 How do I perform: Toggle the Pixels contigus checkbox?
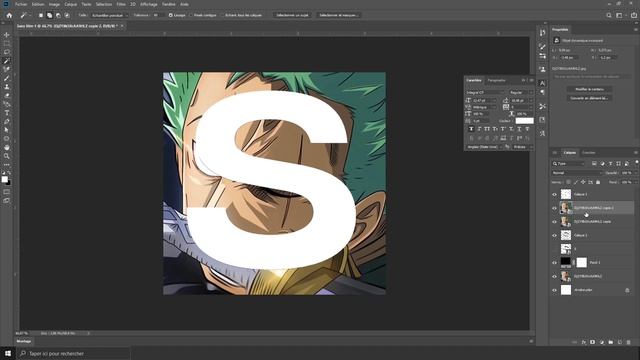pyautogui.click(x=191, y=15)
